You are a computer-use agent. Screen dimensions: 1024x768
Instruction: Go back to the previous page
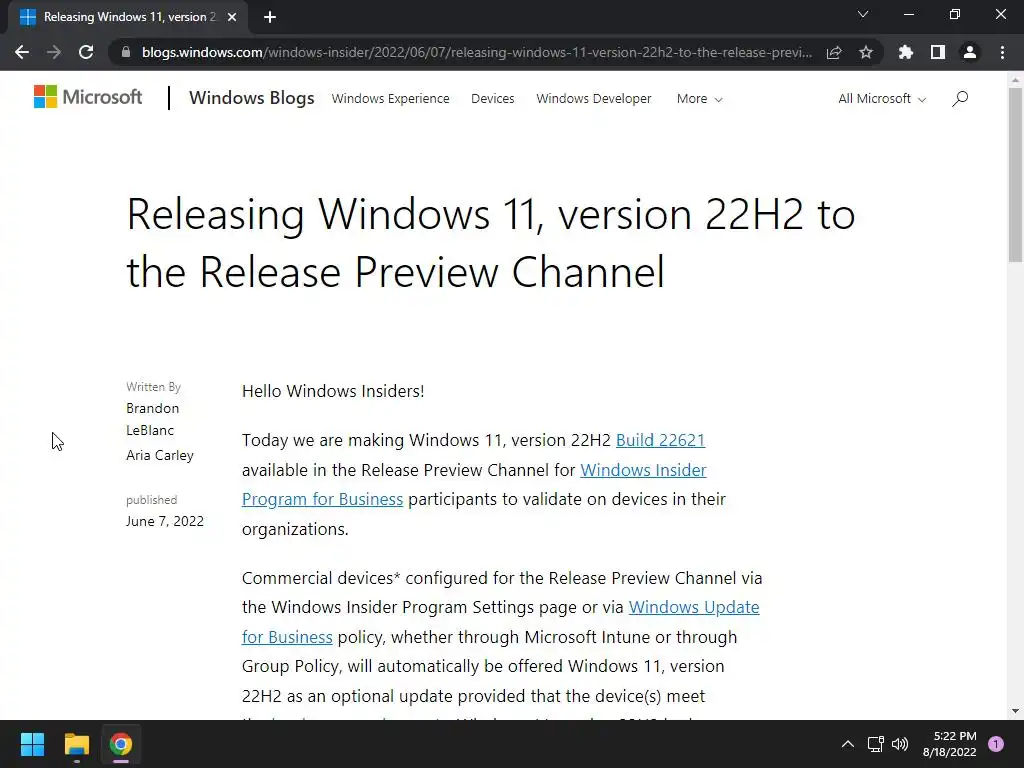[22, 52]
